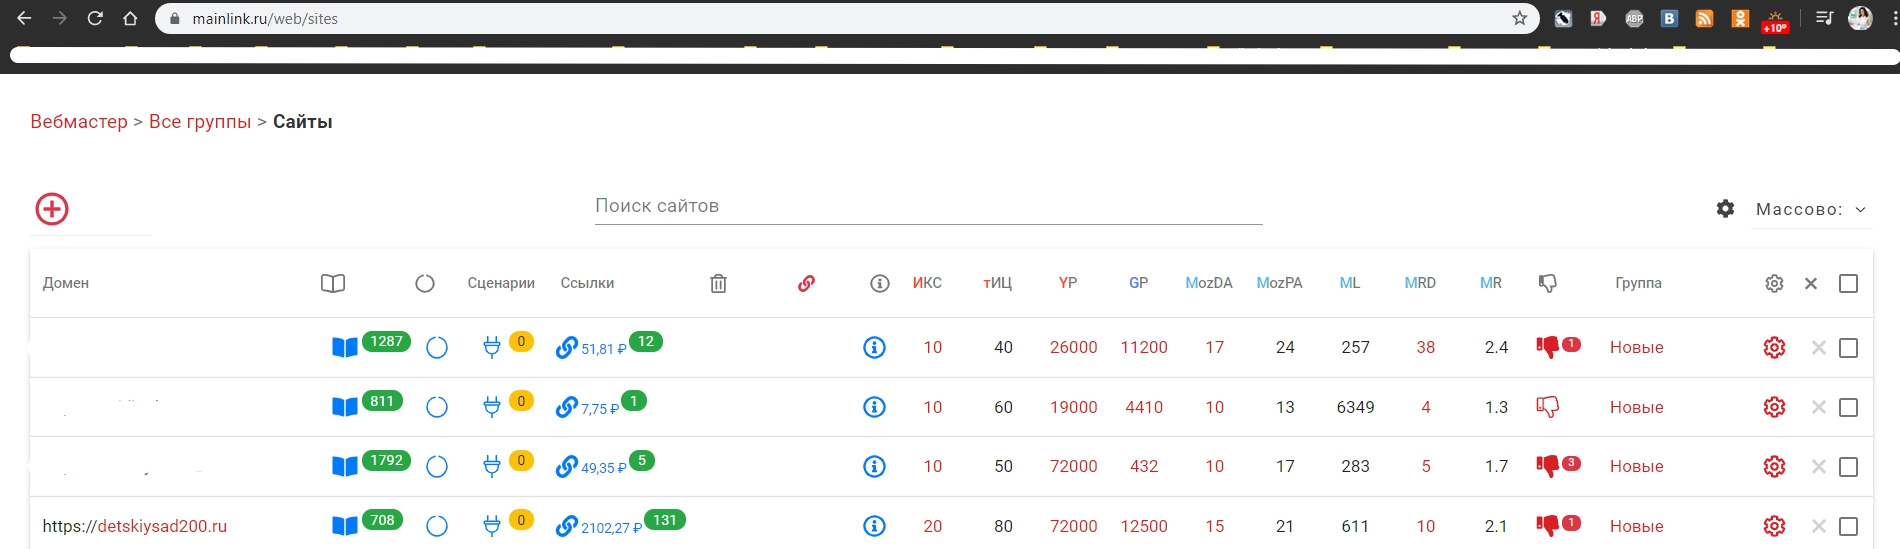Sort by ИКС column header
Image resolution: width=1900 pixels, height=549 pixels.
click(927, 283)
